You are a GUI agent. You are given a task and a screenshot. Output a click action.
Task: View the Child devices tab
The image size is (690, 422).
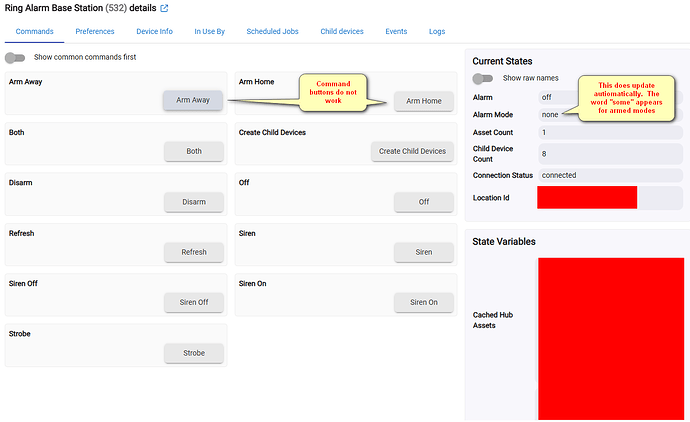[x=342, y=31]
